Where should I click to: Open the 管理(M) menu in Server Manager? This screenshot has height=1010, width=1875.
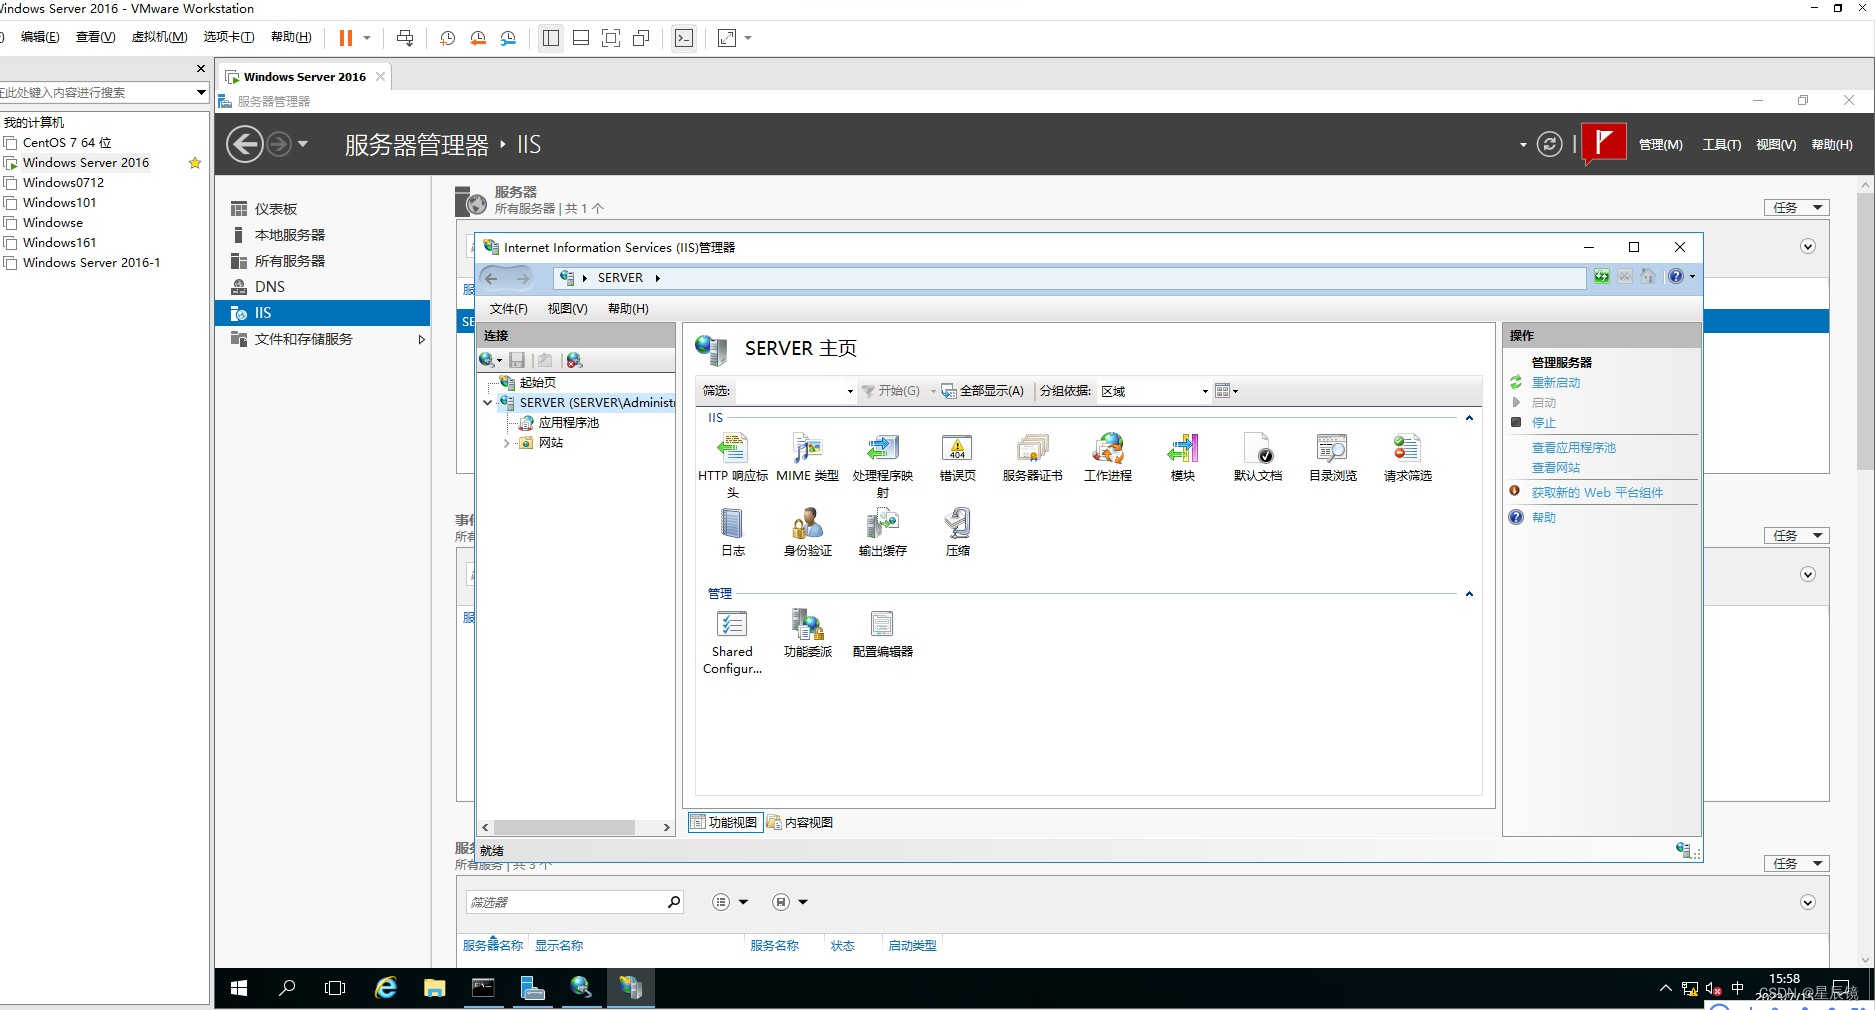coord(1660,145)
